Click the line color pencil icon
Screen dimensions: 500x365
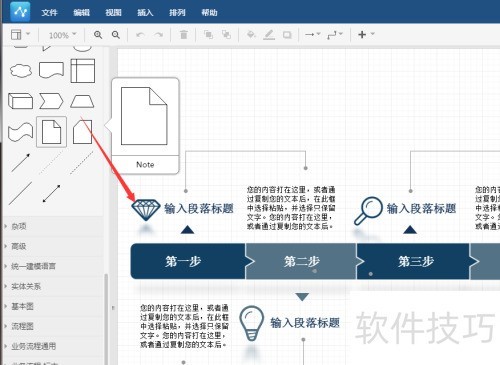click(269, 35)
